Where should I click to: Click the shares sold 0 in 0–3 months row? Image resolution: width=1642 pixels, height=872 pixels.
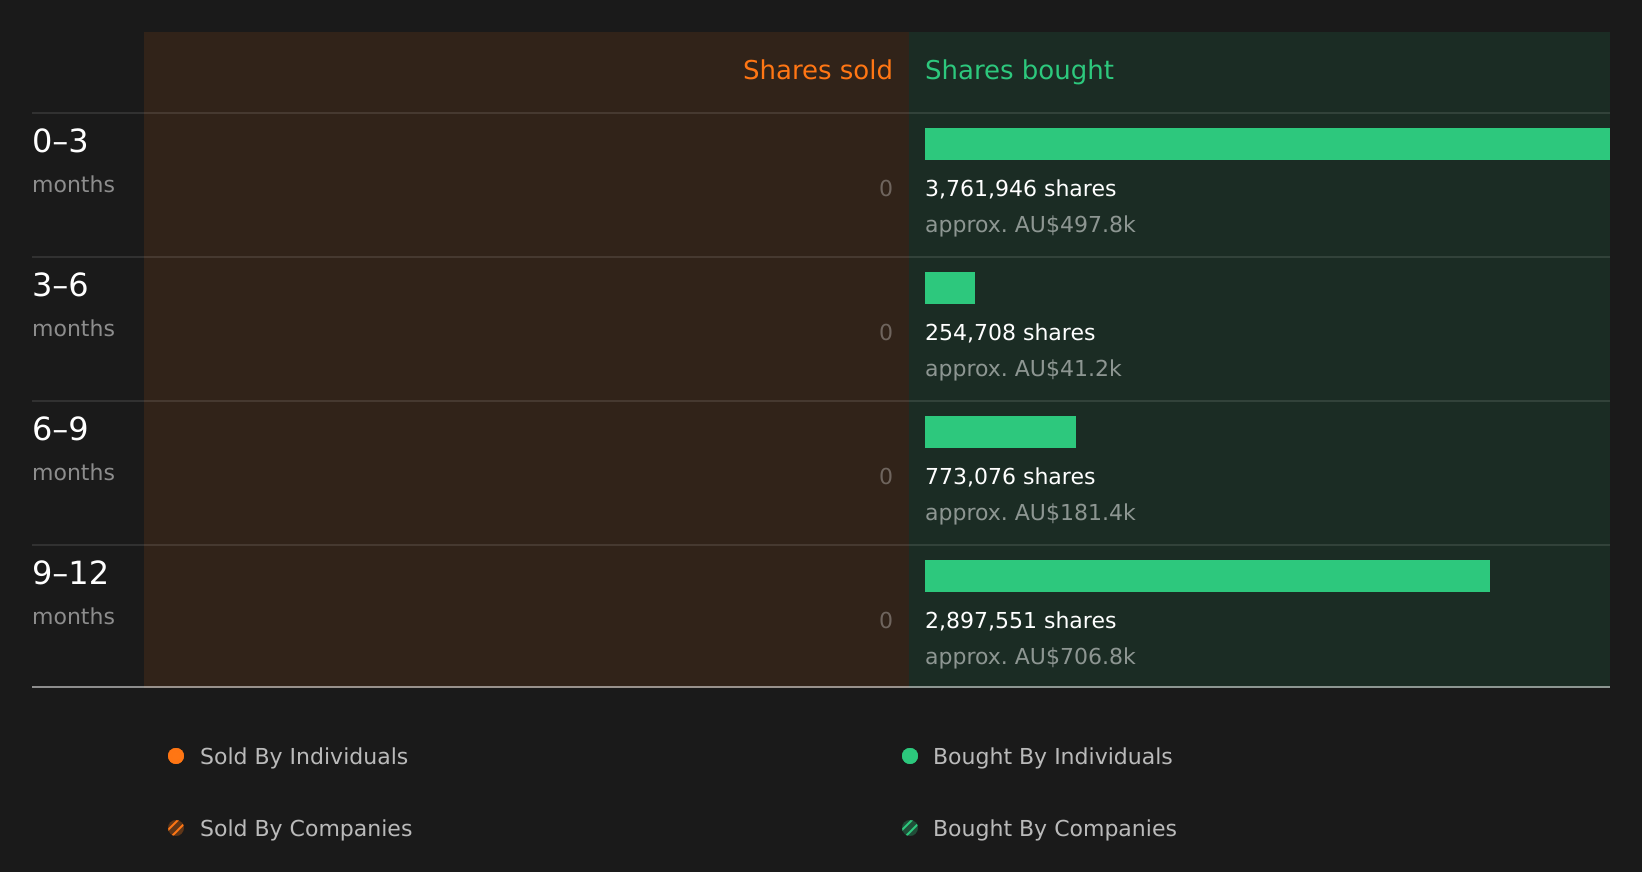click(x=886, y=188)
